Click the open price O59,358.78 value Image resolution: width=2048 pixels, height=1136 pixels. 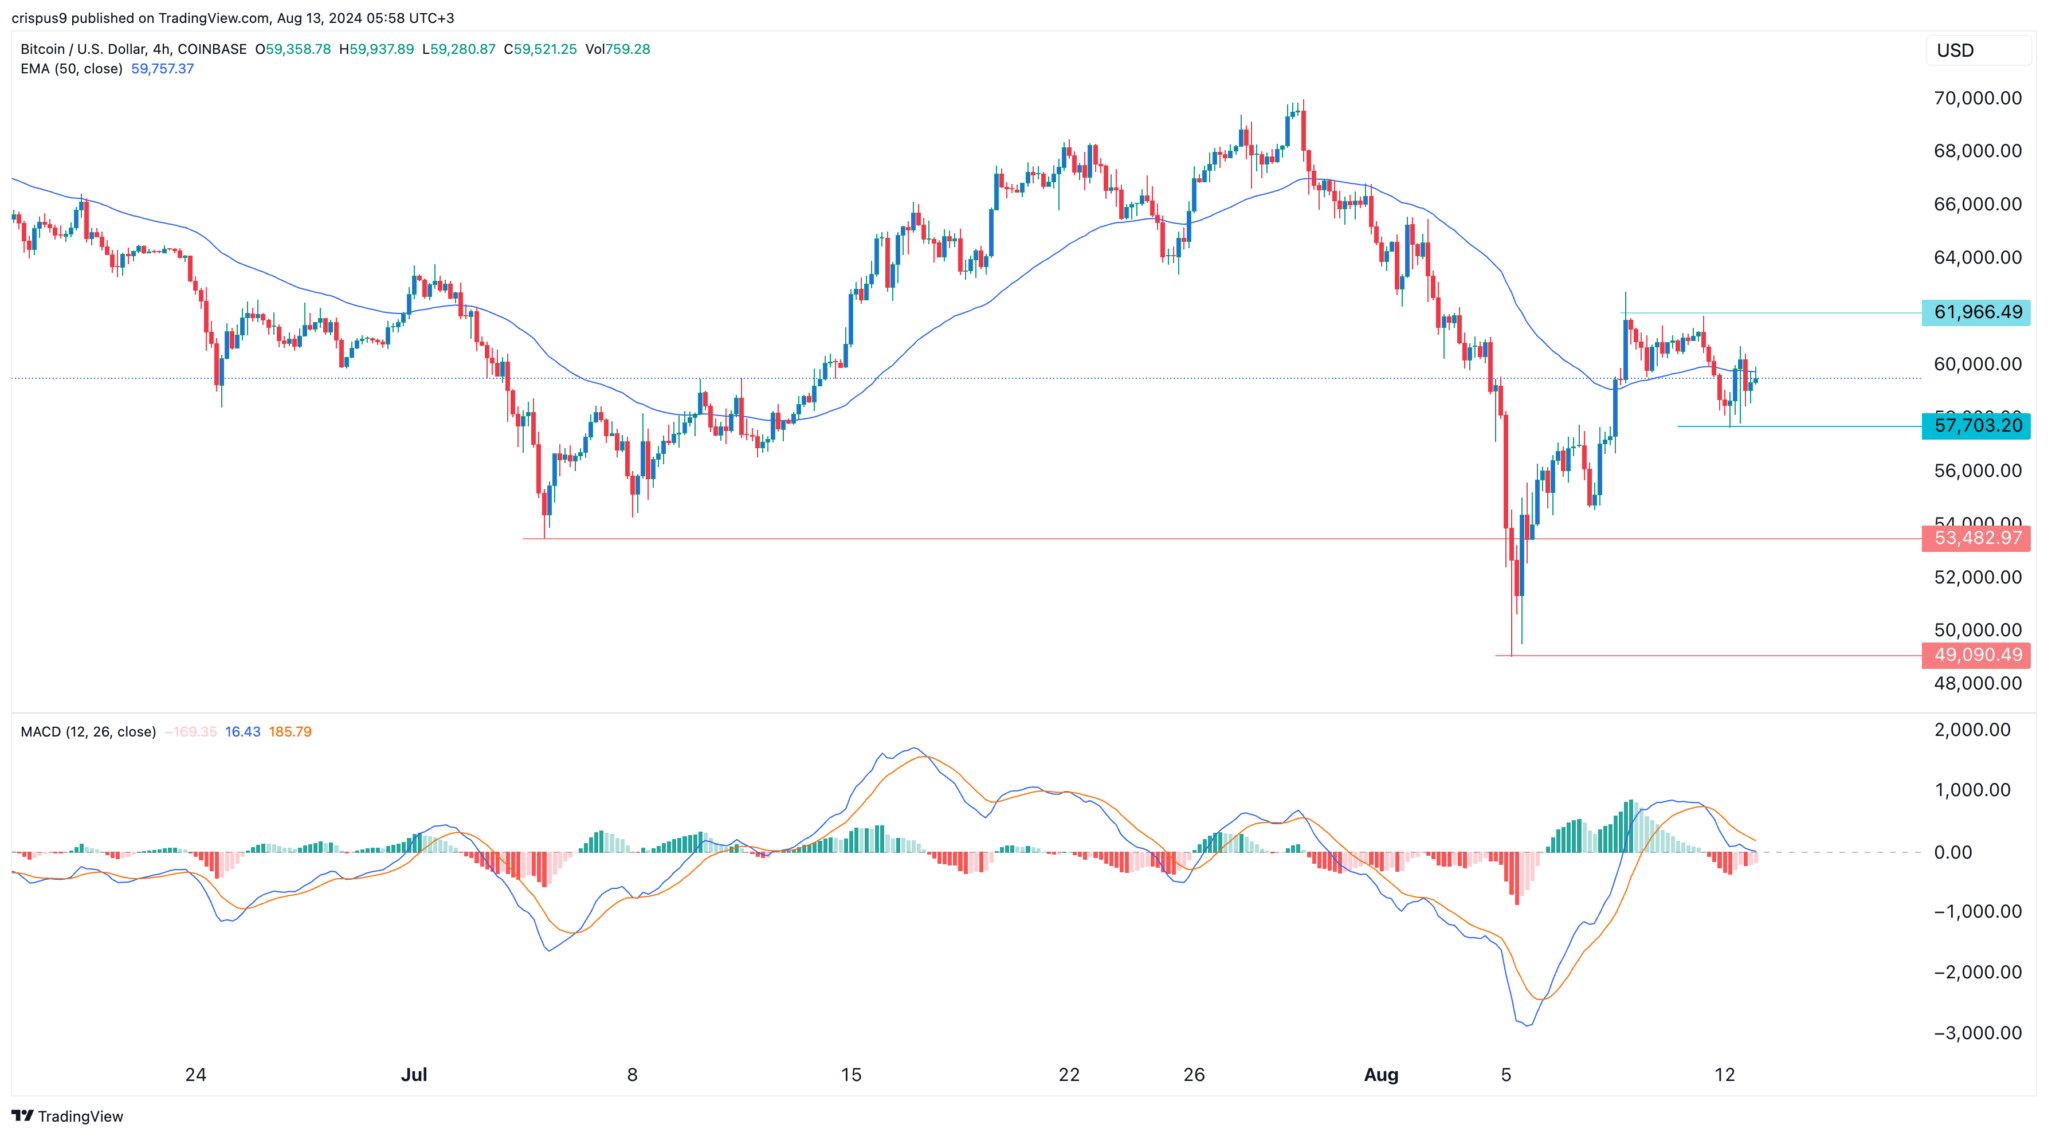[x=293, y=49]
